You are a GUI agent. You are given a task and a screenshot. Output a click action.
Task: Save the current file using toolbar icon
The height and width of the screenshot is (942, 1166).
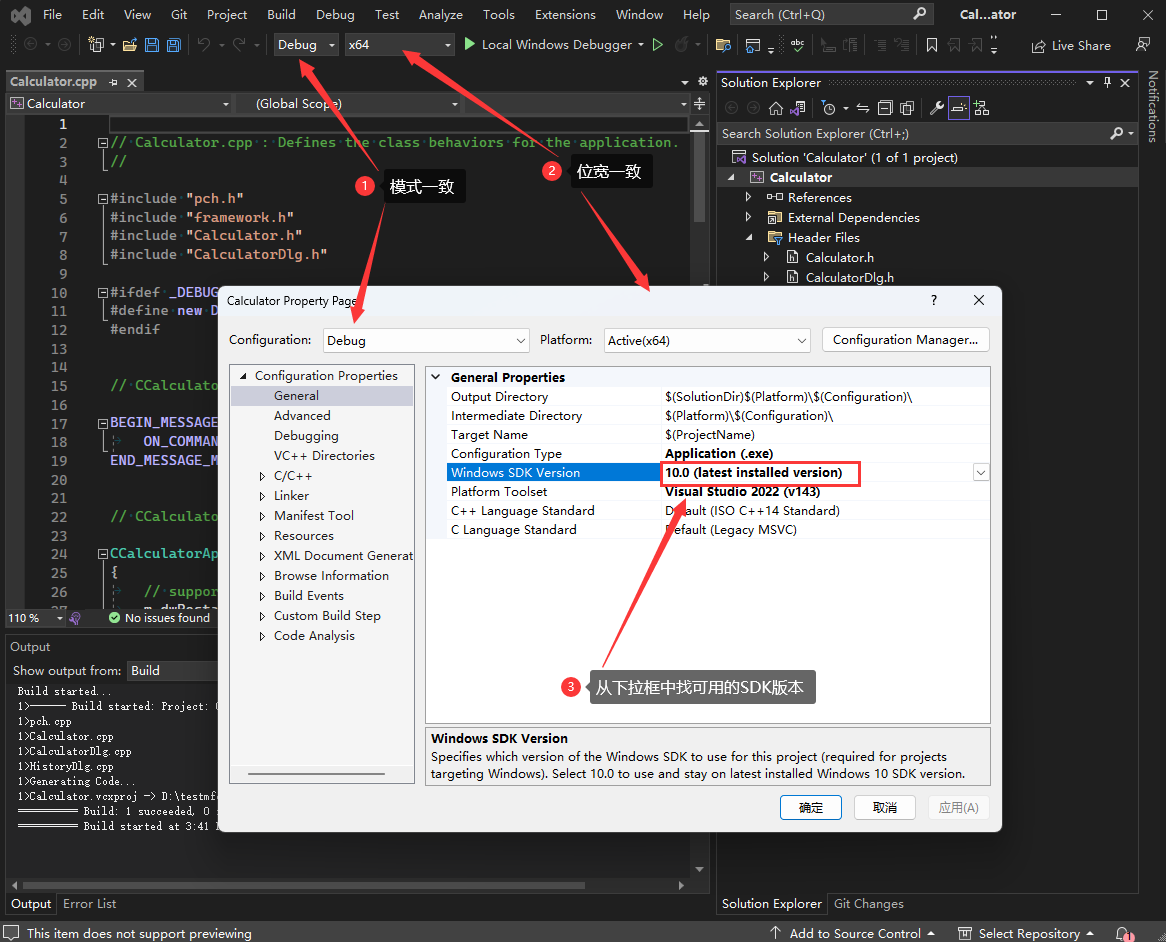point(152,45)
